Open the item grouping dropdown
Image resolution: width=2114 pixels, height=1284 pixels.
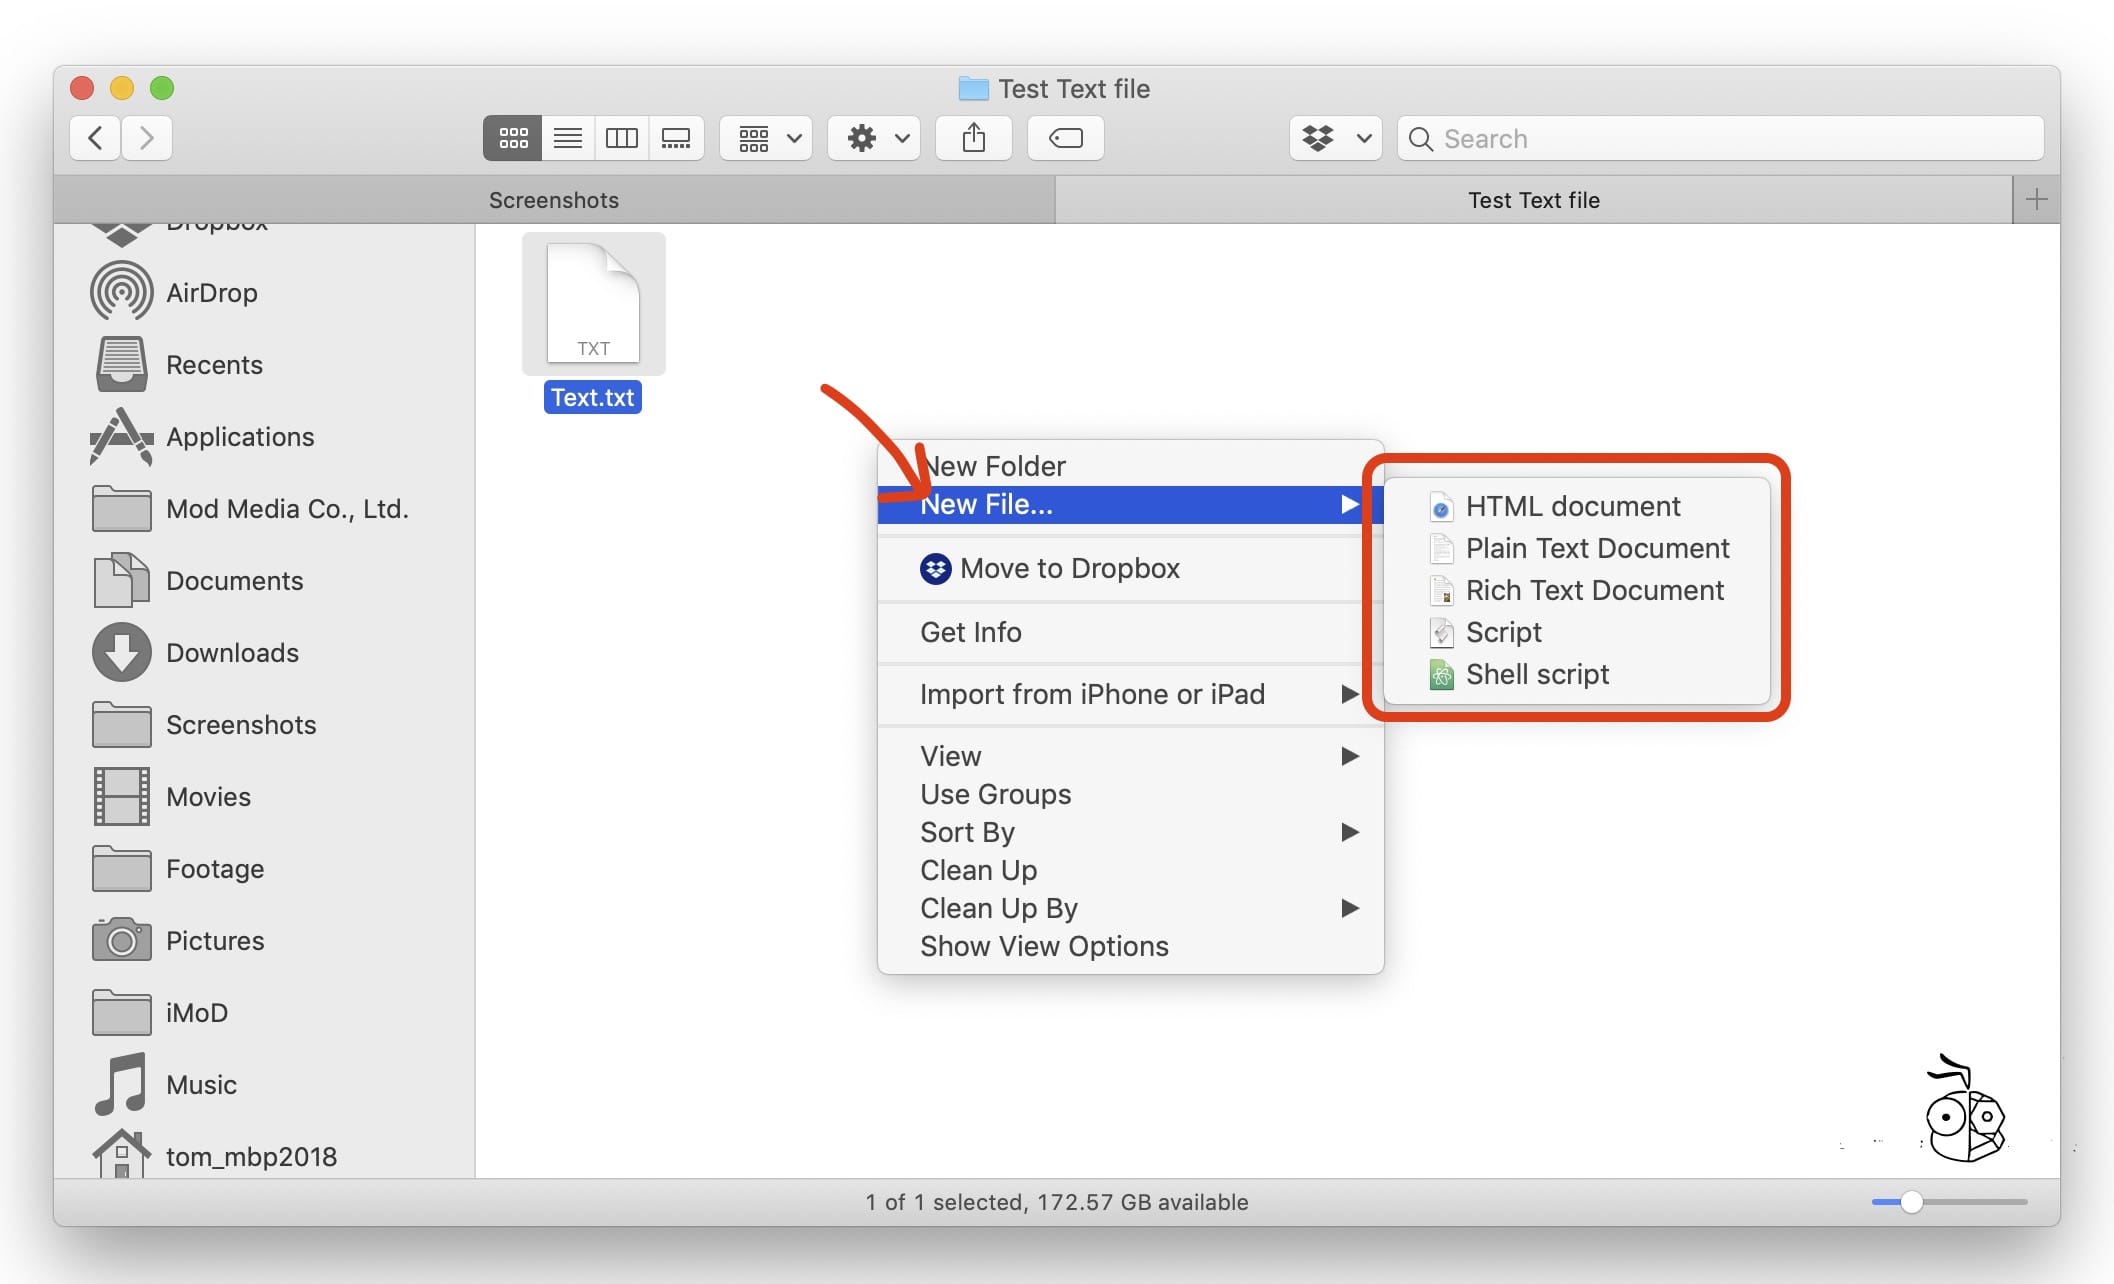[x=765, y=138]
